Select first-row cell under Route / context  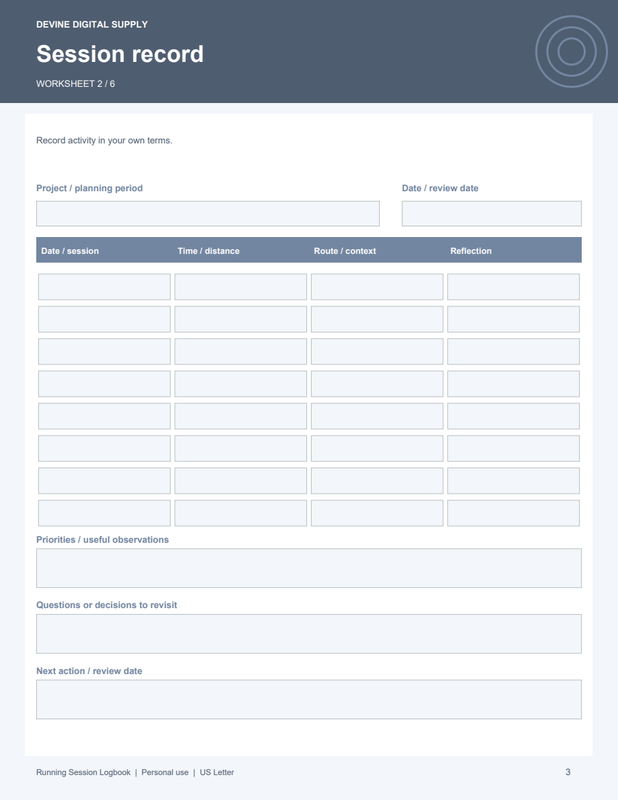(x=377, y=287)
